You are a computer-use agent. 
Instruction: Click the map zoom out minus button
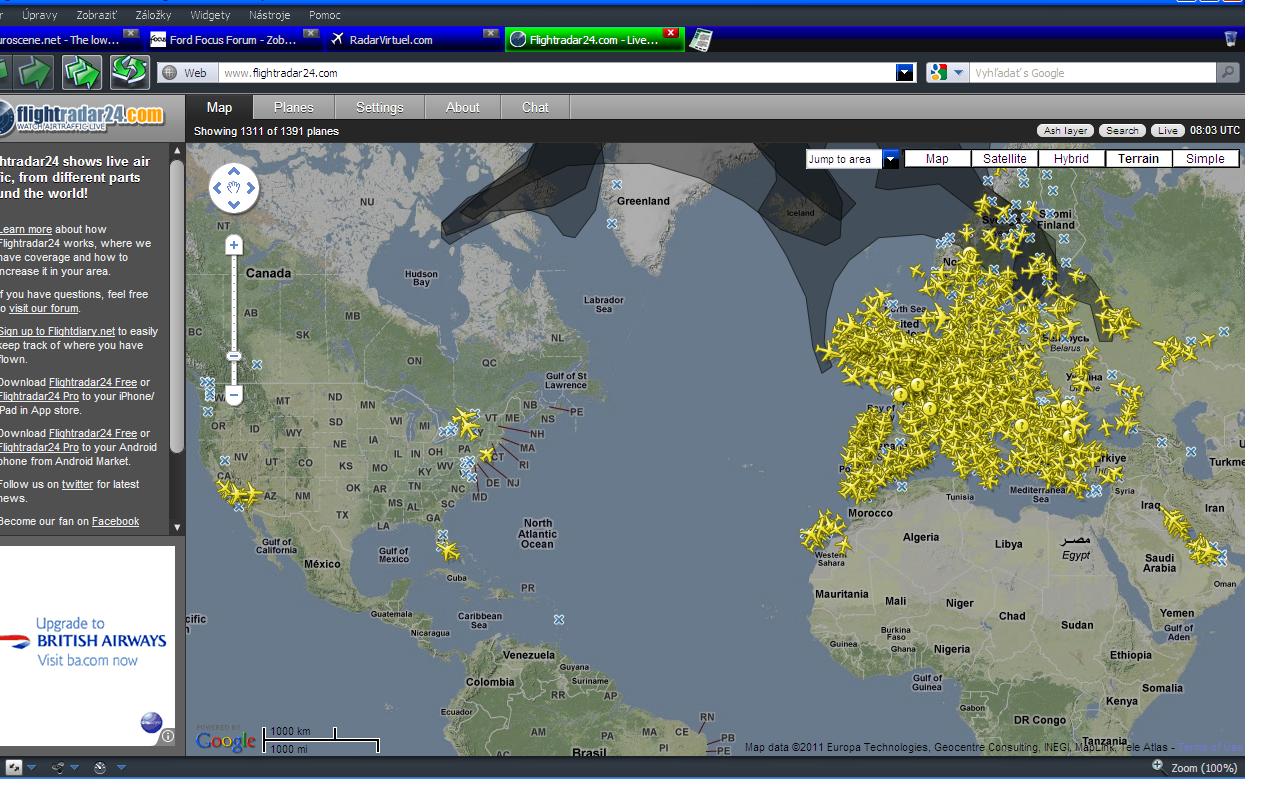pyautogui.click(x=234, y=395)
